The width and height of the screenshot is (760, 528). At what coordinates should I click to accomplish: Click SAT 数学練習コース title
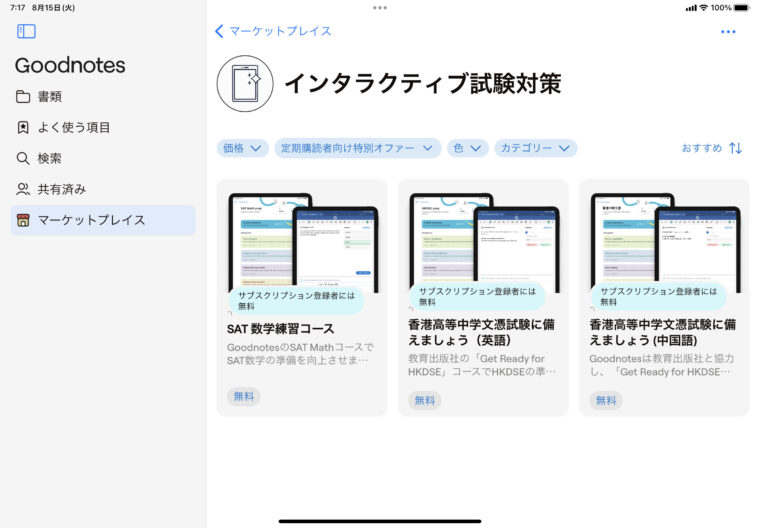(x=281, y=329)
